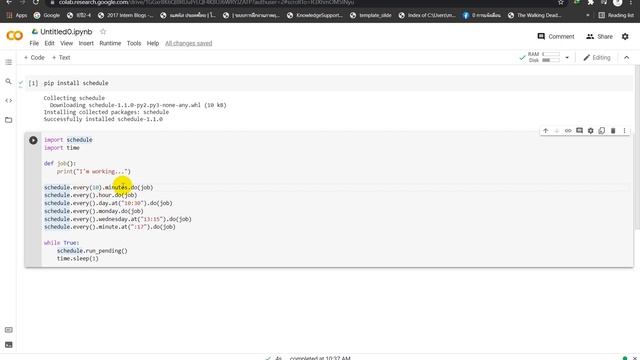
Task: Add a new Code cell
Action: (x=34, y=58)
